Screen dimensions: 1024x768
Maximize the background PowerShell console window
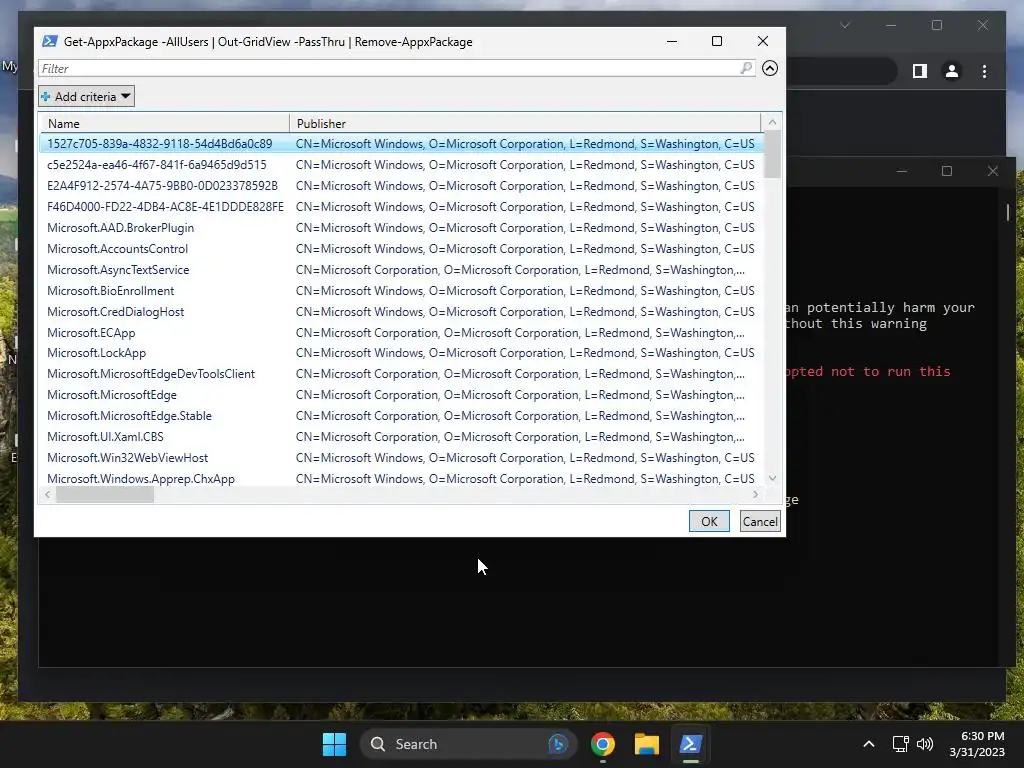(x=946, y=171)
